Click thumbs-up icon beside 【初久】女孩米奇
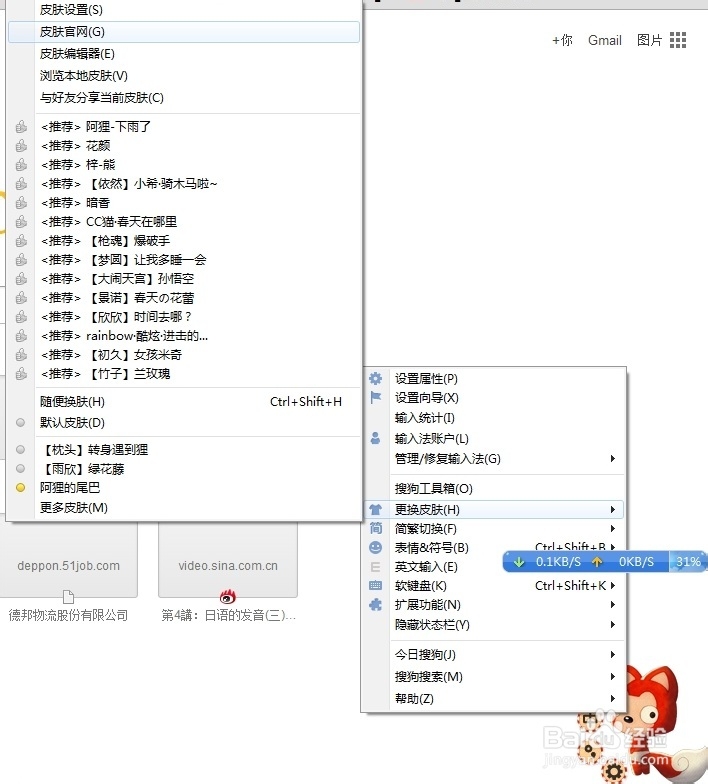 point(21,354)
